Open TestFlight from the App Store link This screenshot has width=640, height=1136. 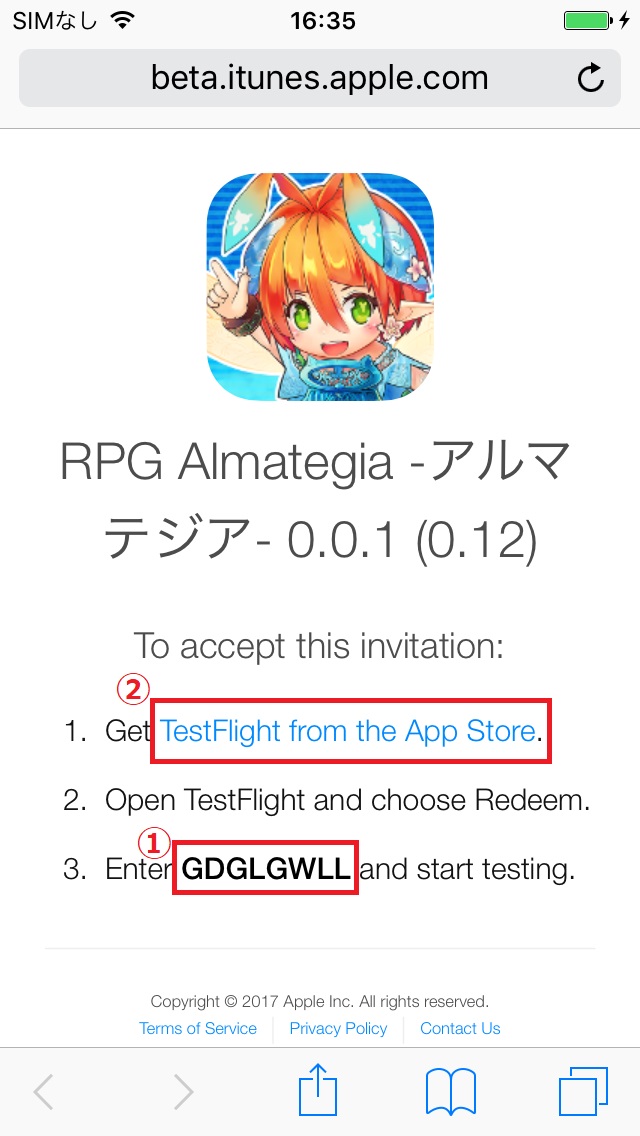(x=347, y=731)
